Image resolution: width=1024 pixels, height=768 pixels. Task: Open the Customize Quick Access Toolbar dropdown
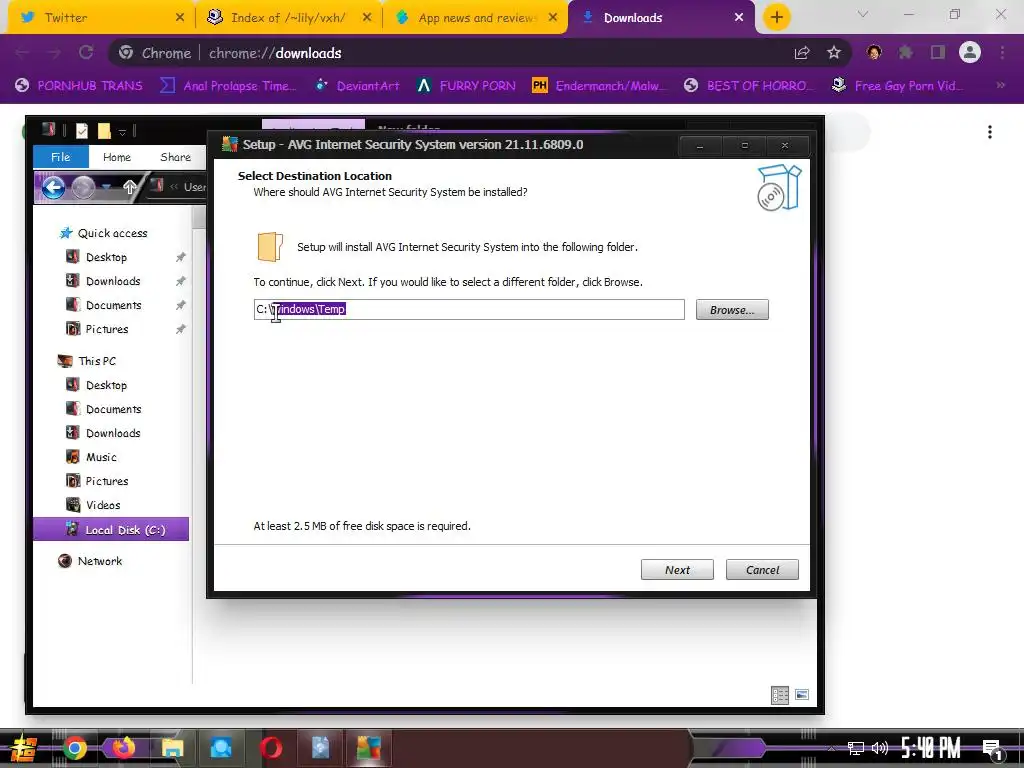pyautogui.click(x=122, y=133)
